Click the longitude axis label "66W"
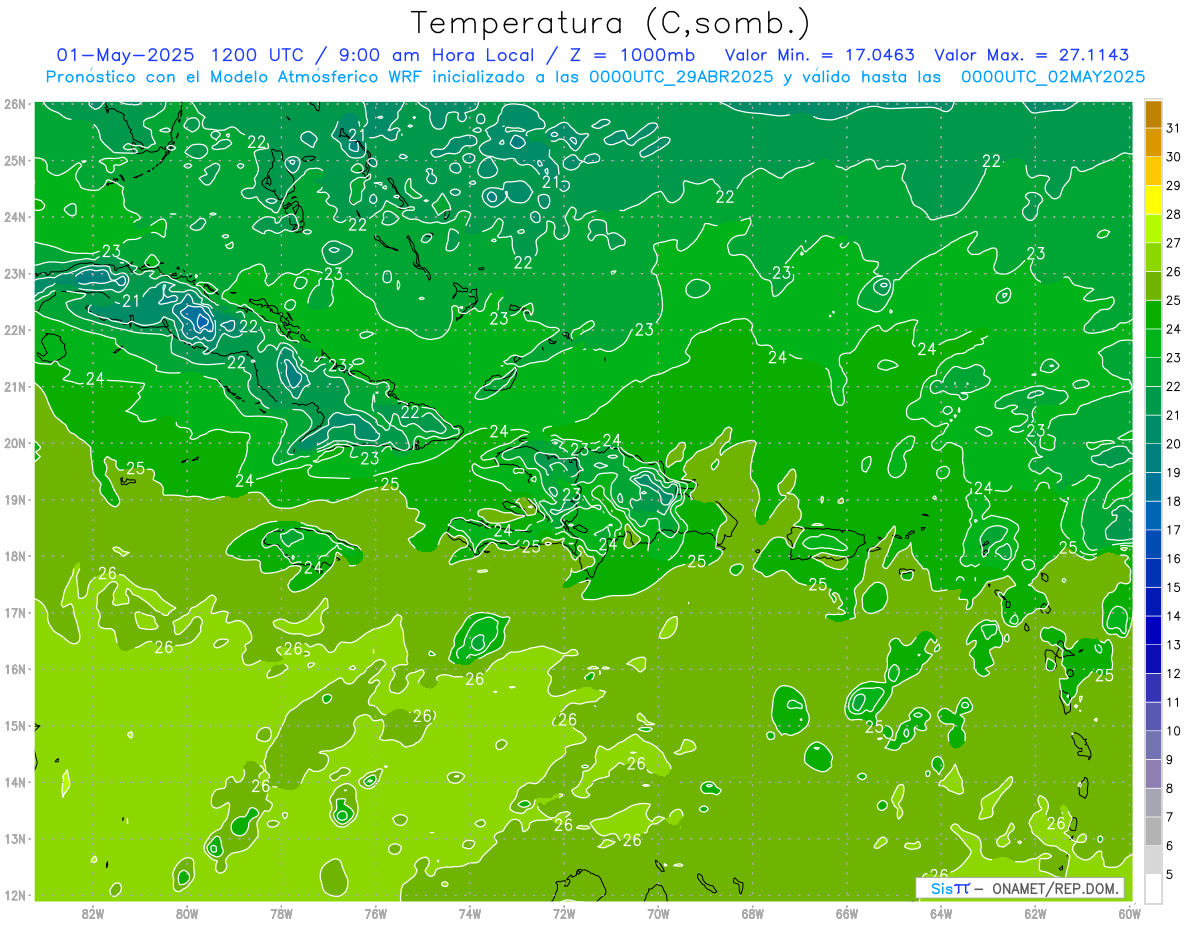This screenshot has width=1200, height=927. click(x=847, y=913)
